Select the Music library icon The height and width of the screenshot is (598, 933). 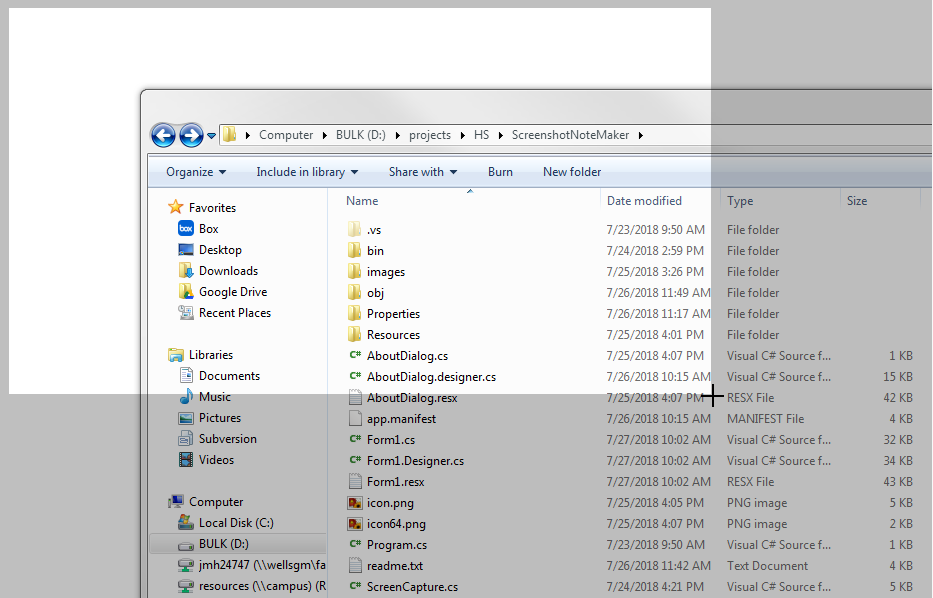coord(186,397)
